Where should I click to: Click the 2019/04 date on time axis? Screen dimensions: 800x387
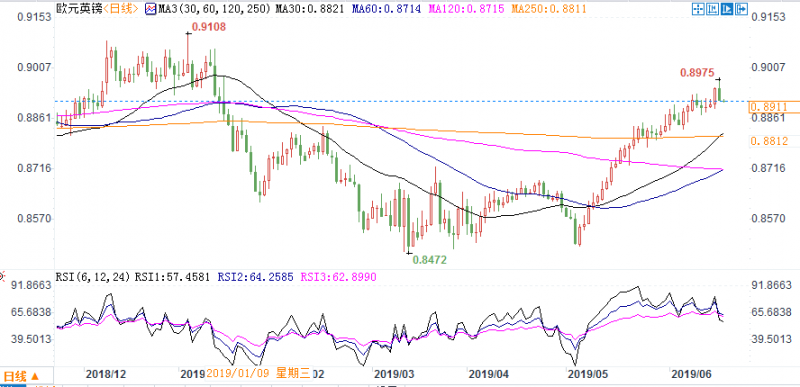(x=489, y=374)
